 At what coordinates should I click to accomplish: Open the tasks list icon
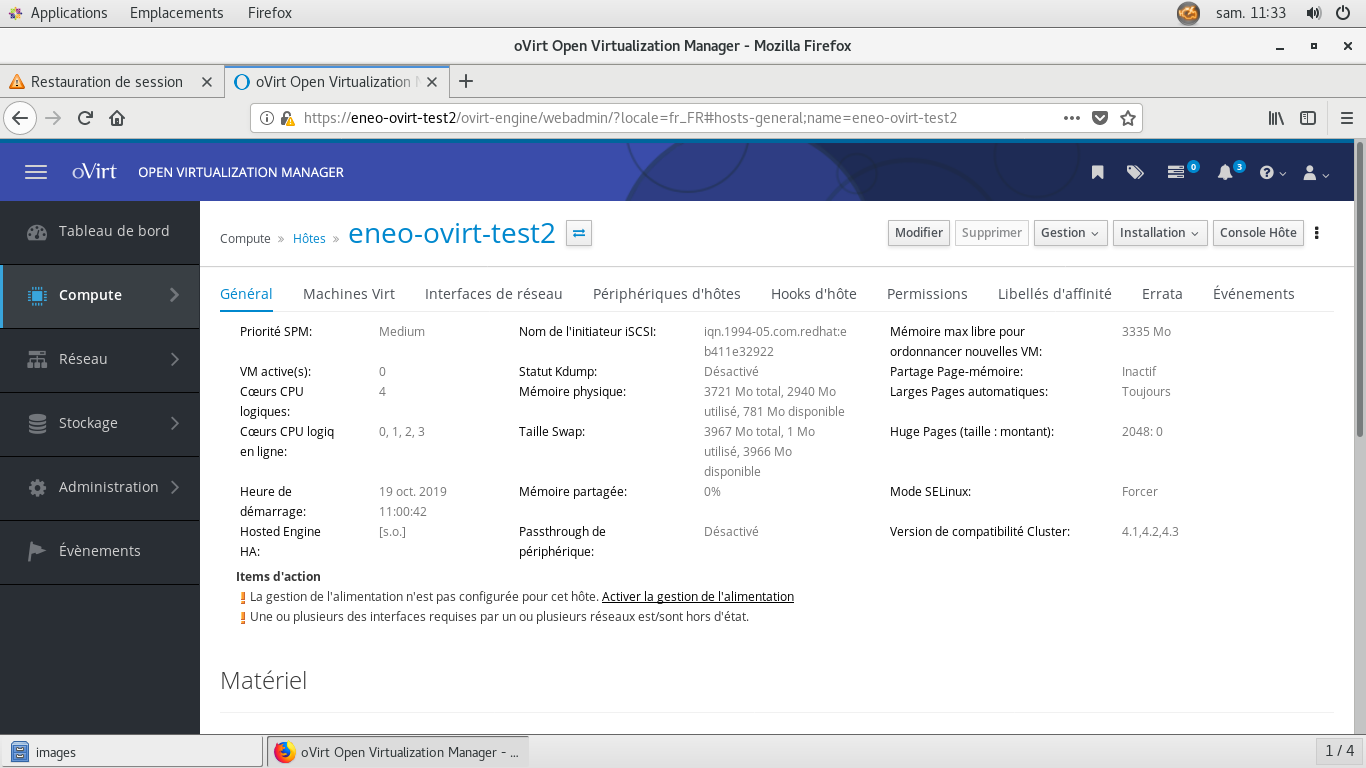(x=1177, y=172)
